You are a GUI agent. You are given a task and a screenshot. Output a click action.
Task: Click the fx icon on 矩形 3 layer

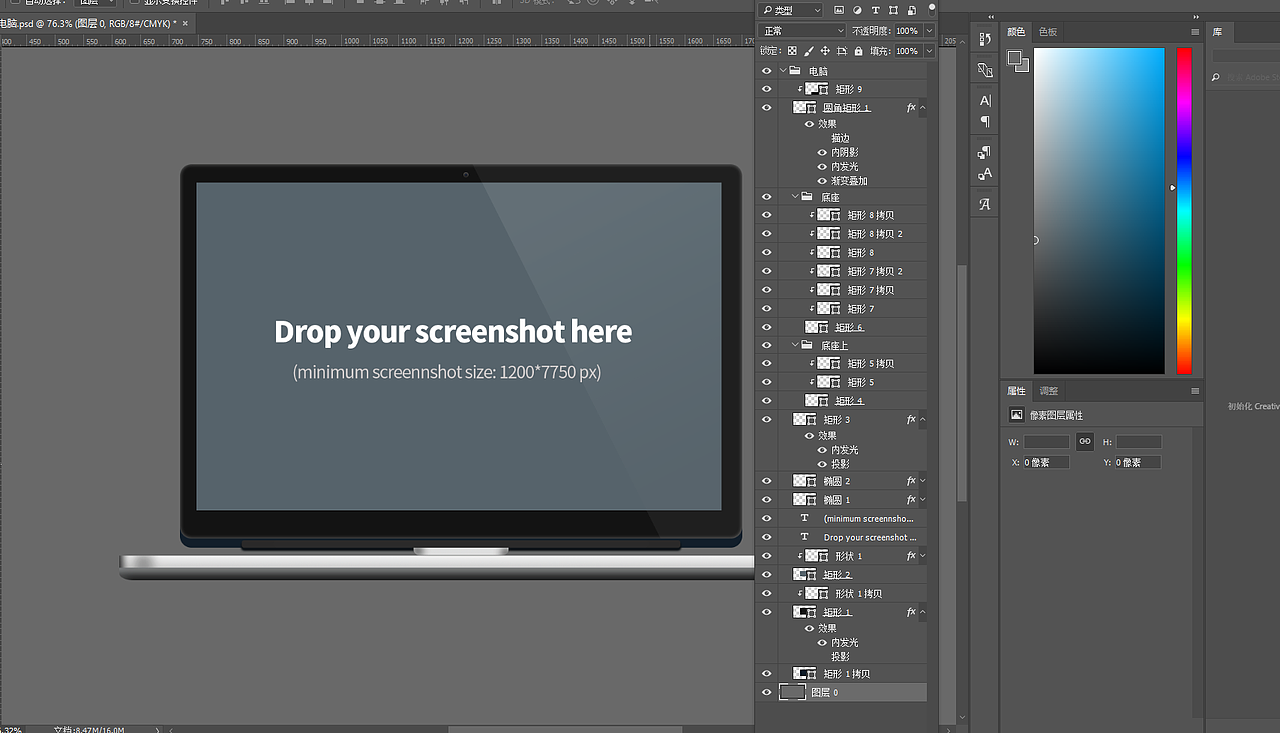[x=911, y=420]
